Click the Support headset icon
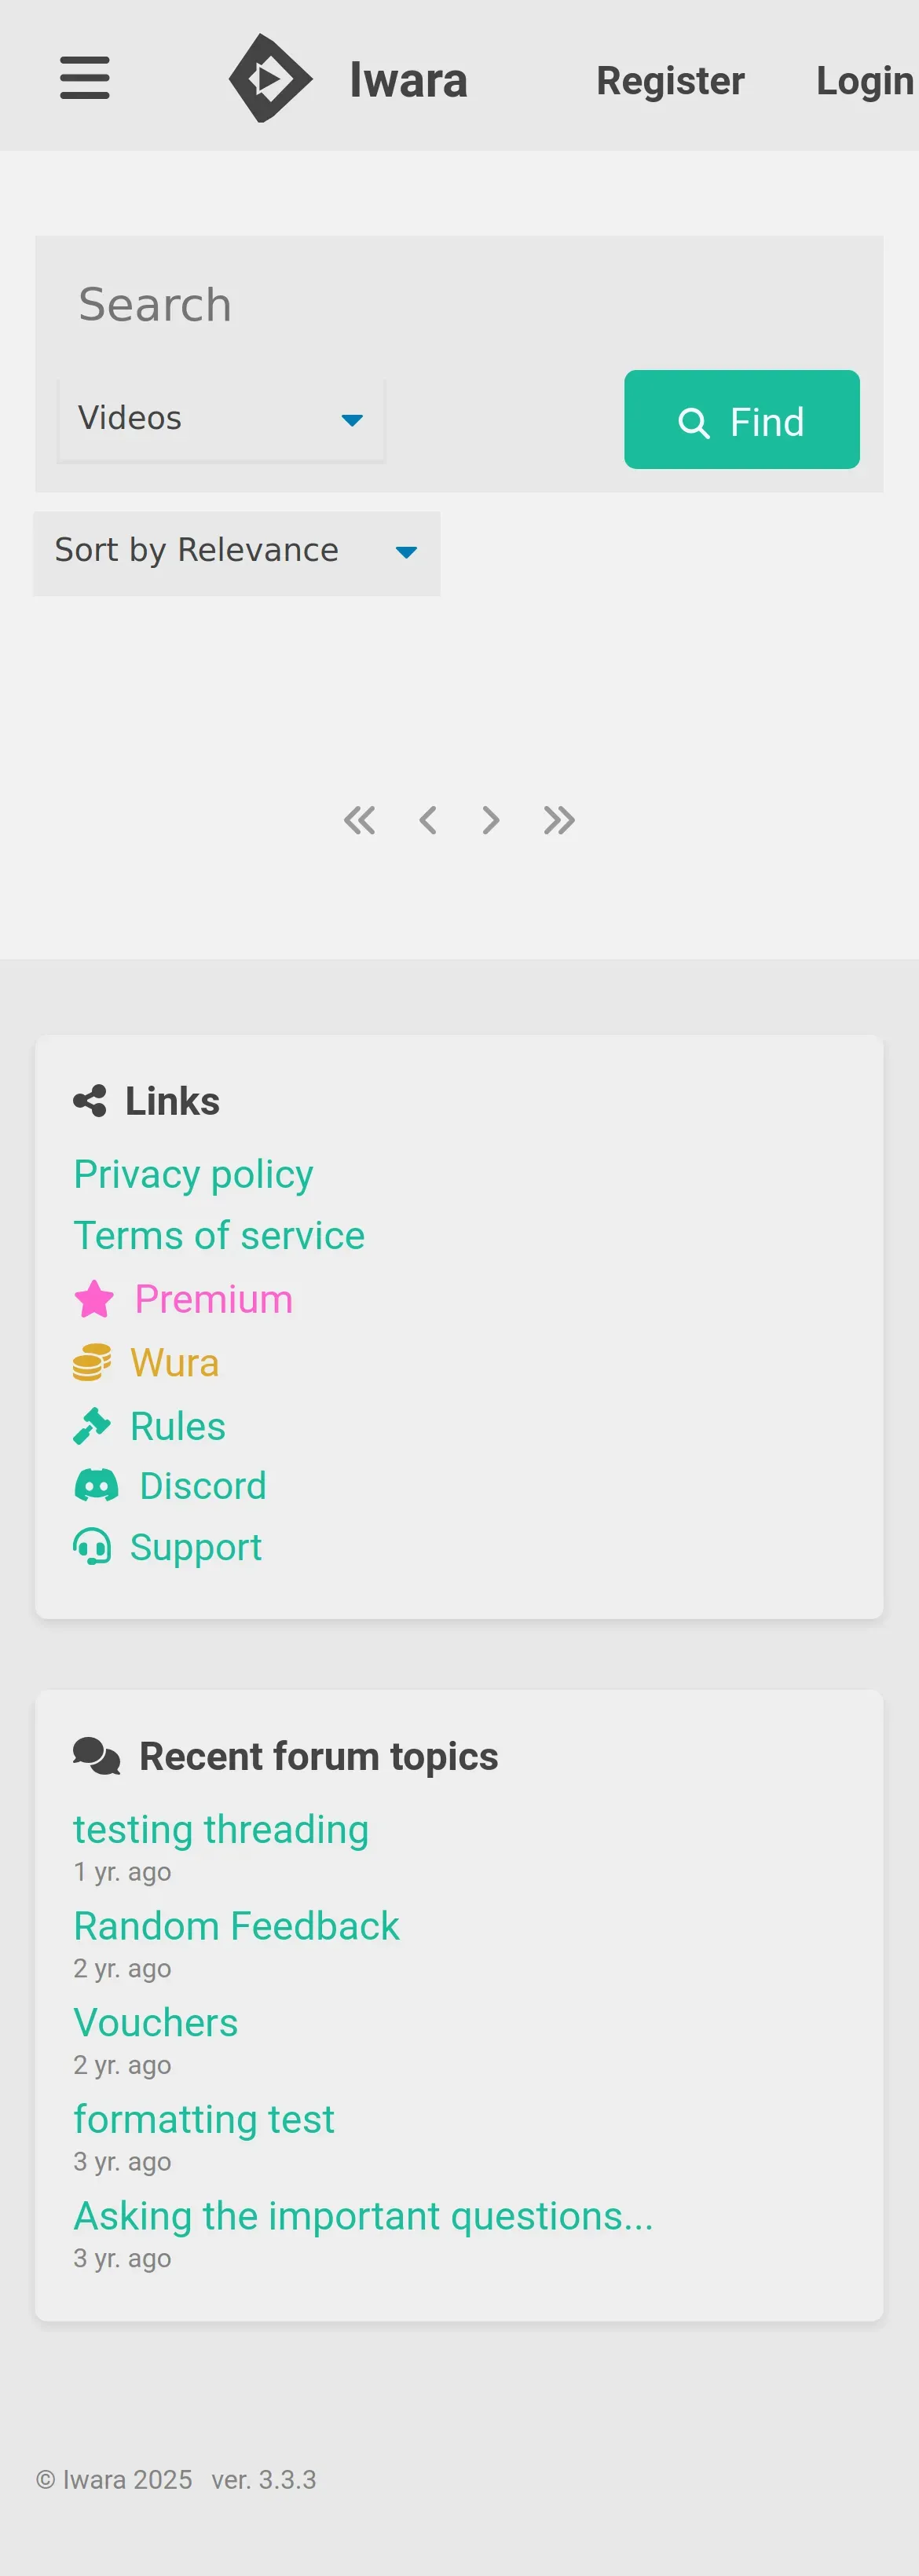The image size is (919, 2576). 92,1547
